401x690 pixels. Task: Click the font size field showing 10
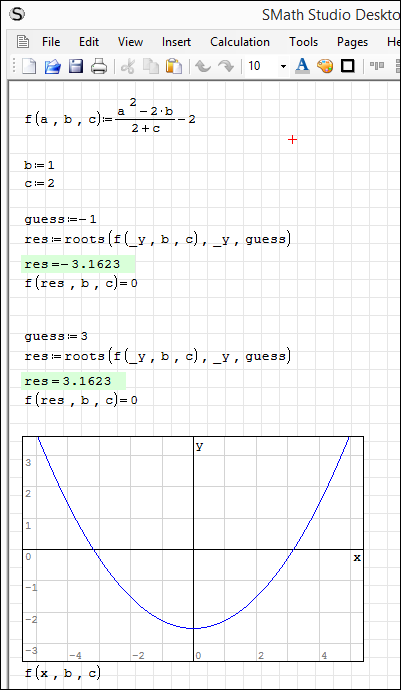pyautogui.click(x=261, y=66)
